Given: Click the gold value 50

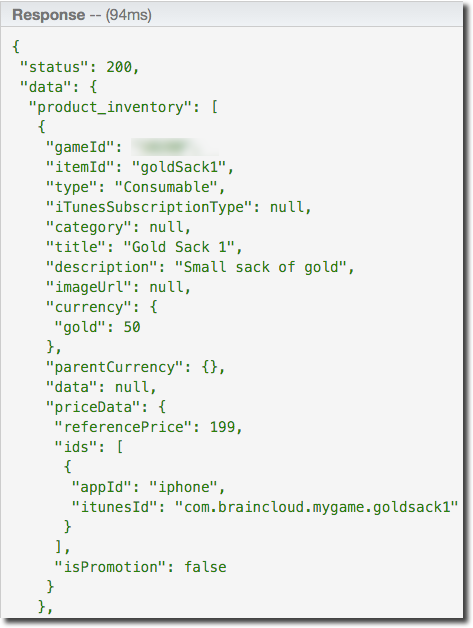Looking at the screenshot, I should (132, 327).
